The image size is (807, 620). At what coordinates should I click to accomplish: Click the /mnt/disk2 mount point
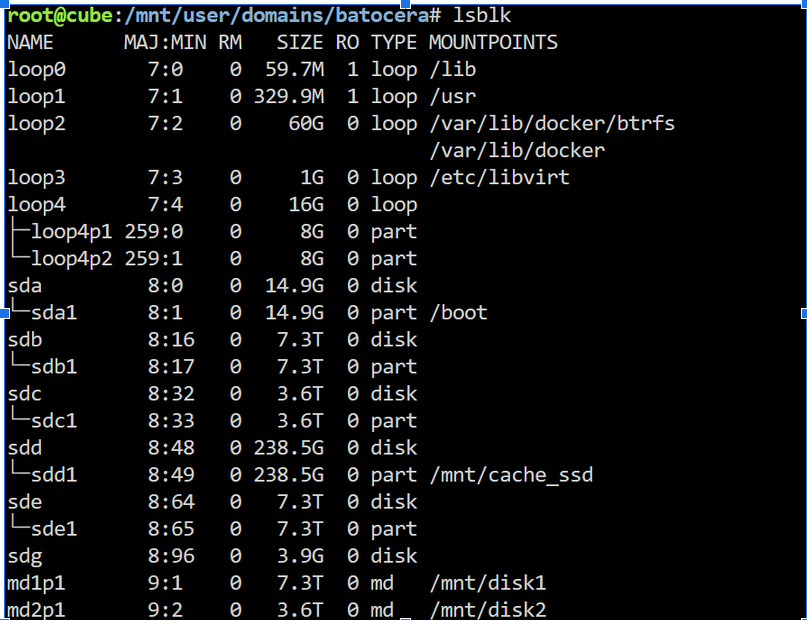(486, 610)
